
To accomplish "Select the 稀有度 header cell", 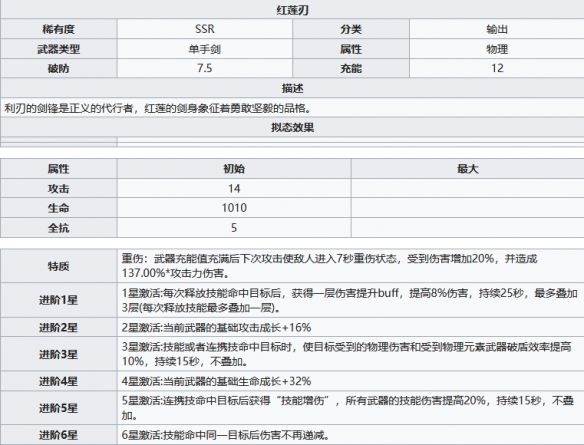I will point(58,29).
